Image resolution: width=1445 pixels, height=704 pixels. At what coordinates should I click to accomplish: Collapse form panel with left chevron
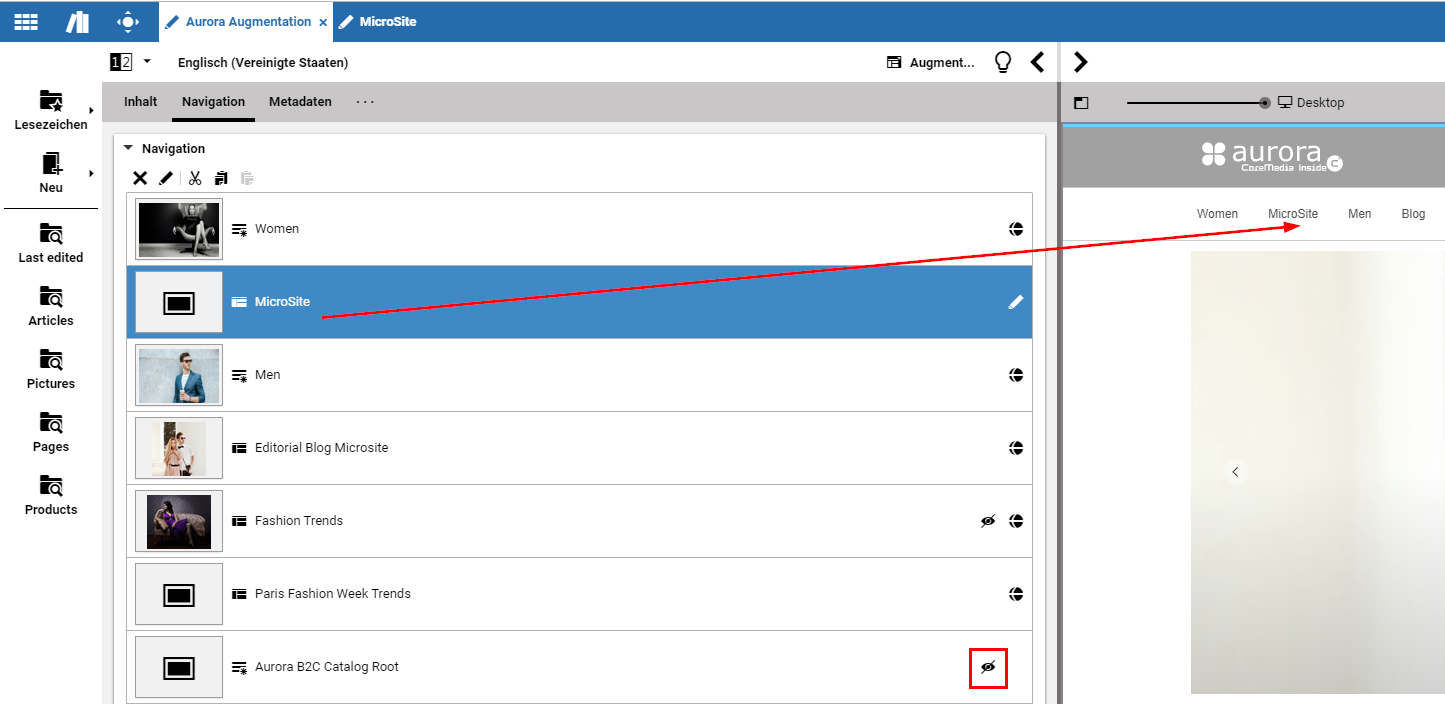point(1037,62)
